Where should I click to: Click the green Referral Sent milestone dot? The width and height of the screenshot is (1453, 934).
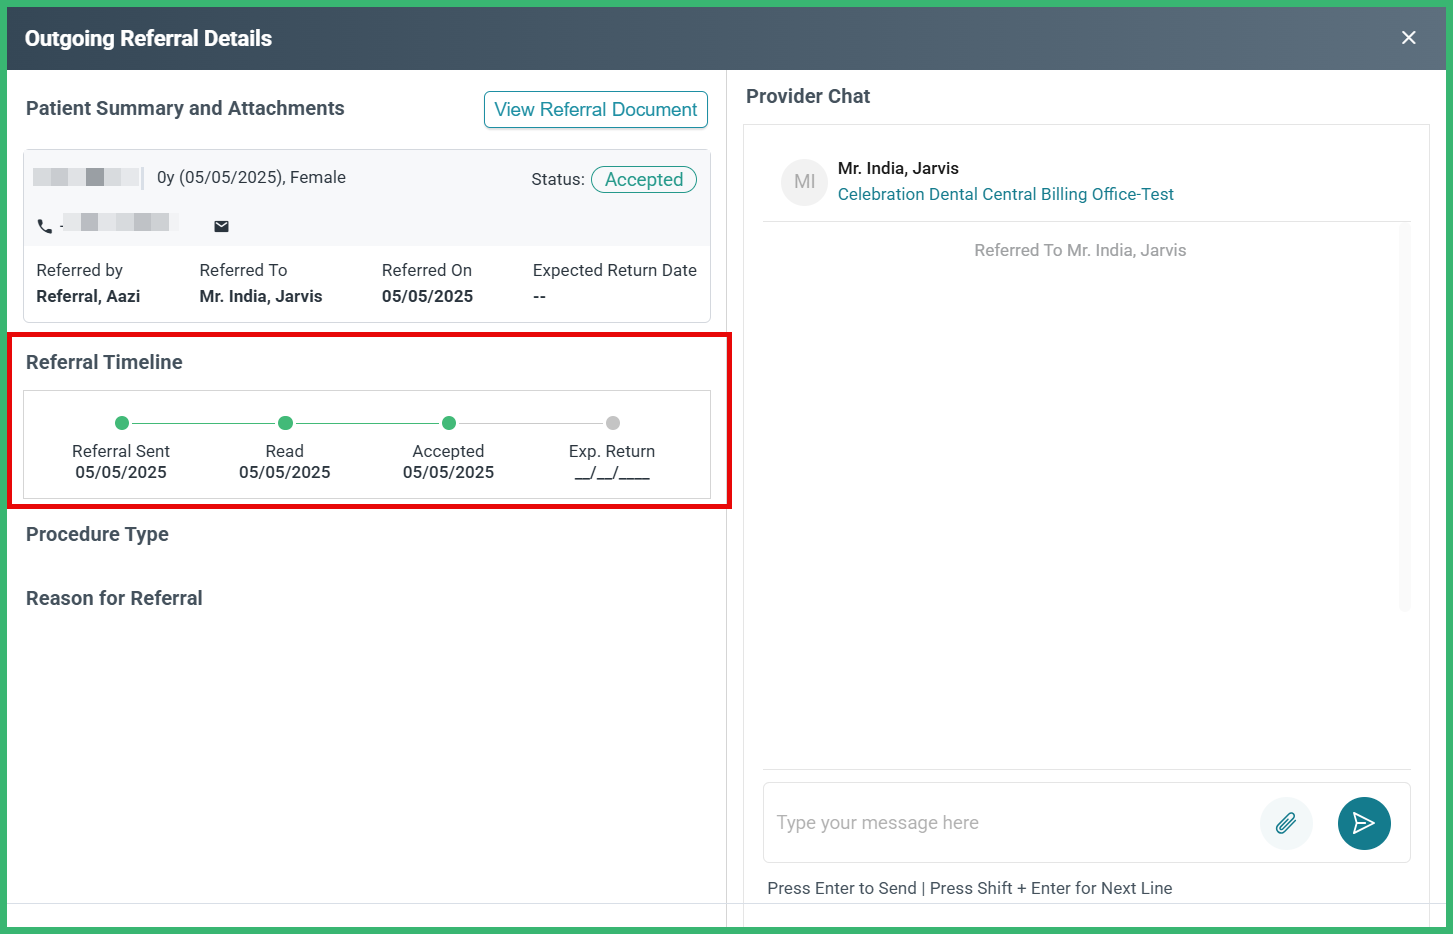pyautogui.click(x=121, y=422)
